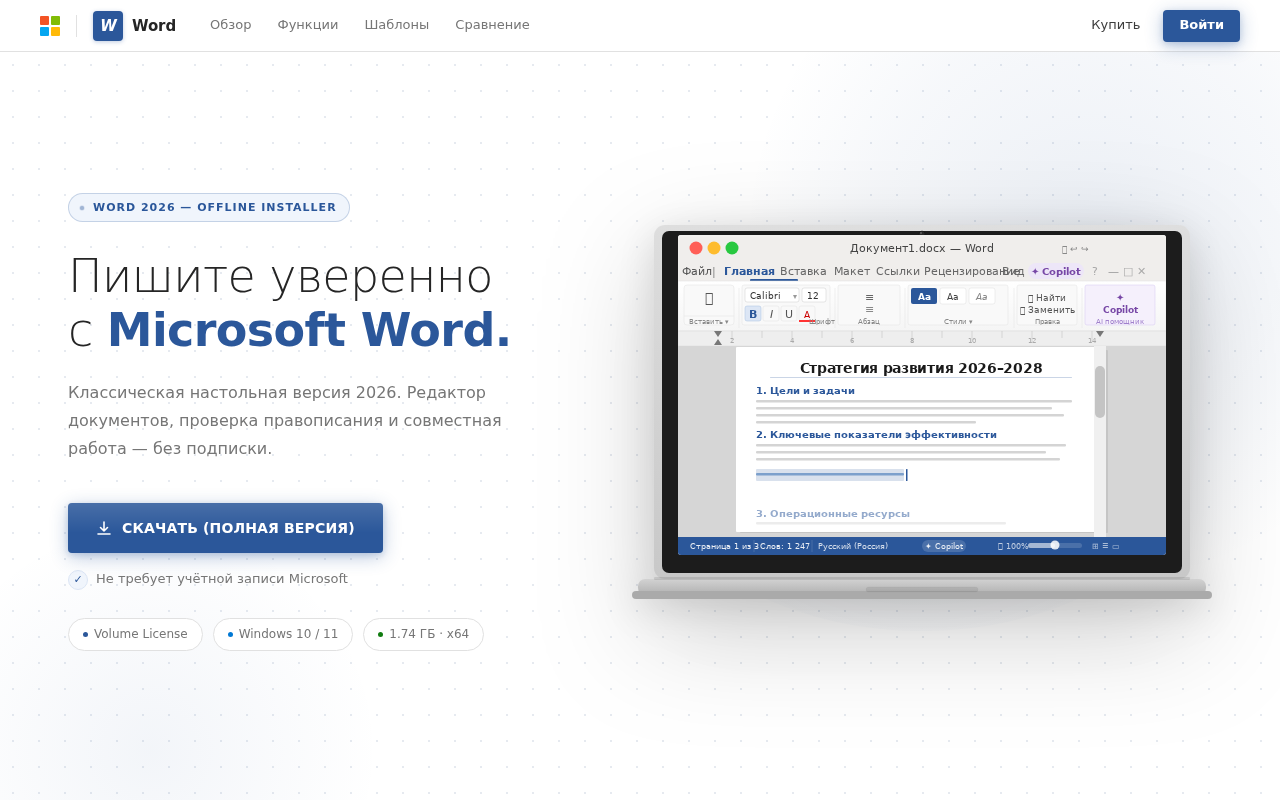The image size is (1280, 800).
Task: Open the Сравнение navigation link
Action: click(493, 25)
